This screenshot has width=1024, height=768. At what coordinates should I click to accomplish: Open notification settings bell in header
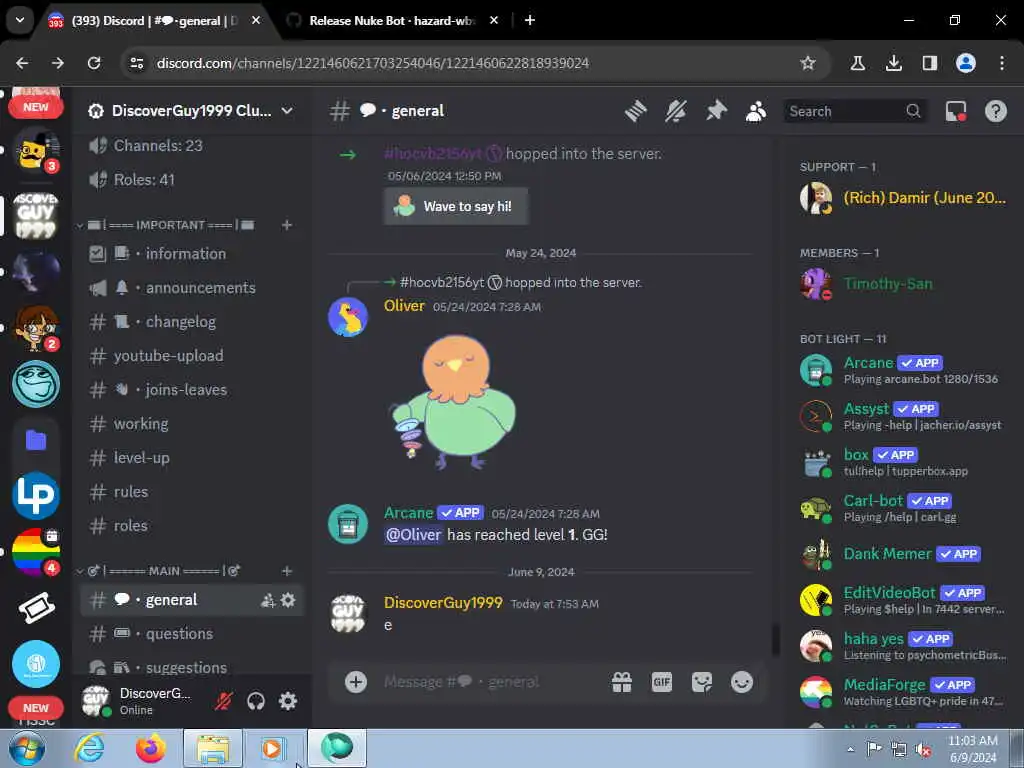pyautogui.click(x=676, y=111)
